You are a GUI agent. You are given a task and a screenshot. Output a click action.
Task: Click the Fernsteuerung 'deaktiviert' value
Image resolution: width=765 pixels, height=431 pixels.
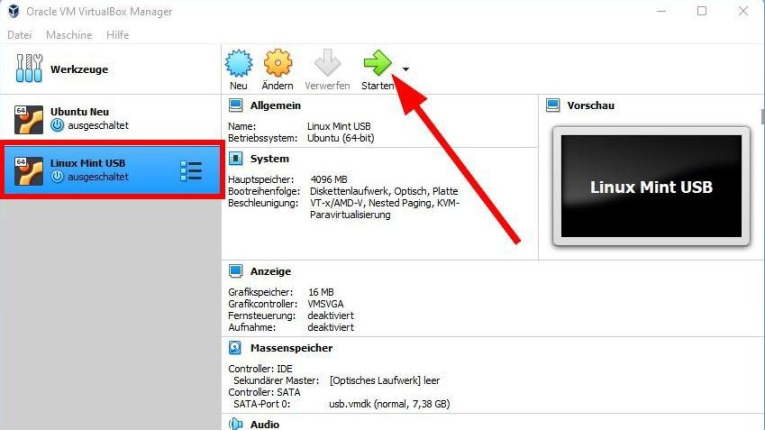(x=330, y=315)
